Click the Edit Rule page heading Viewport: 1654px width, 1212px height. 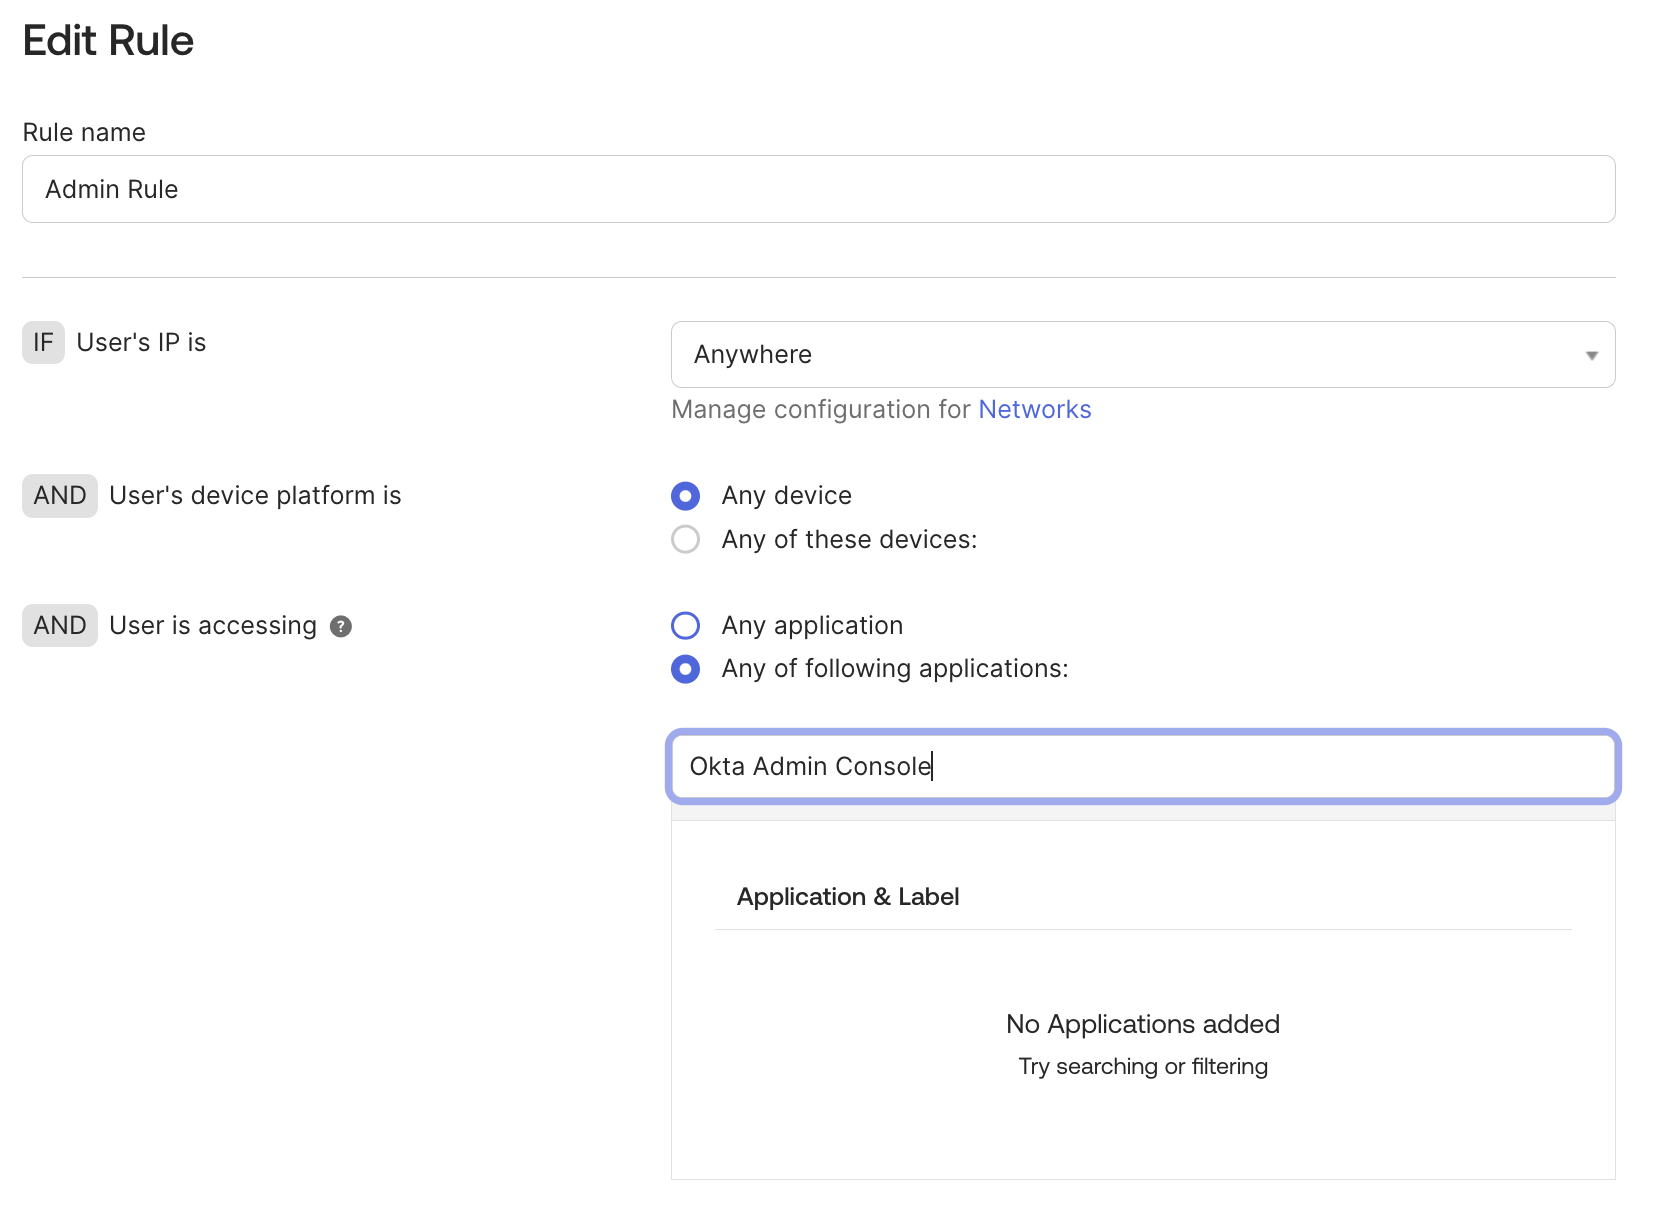pyautogui.click(x=108, y=41)
